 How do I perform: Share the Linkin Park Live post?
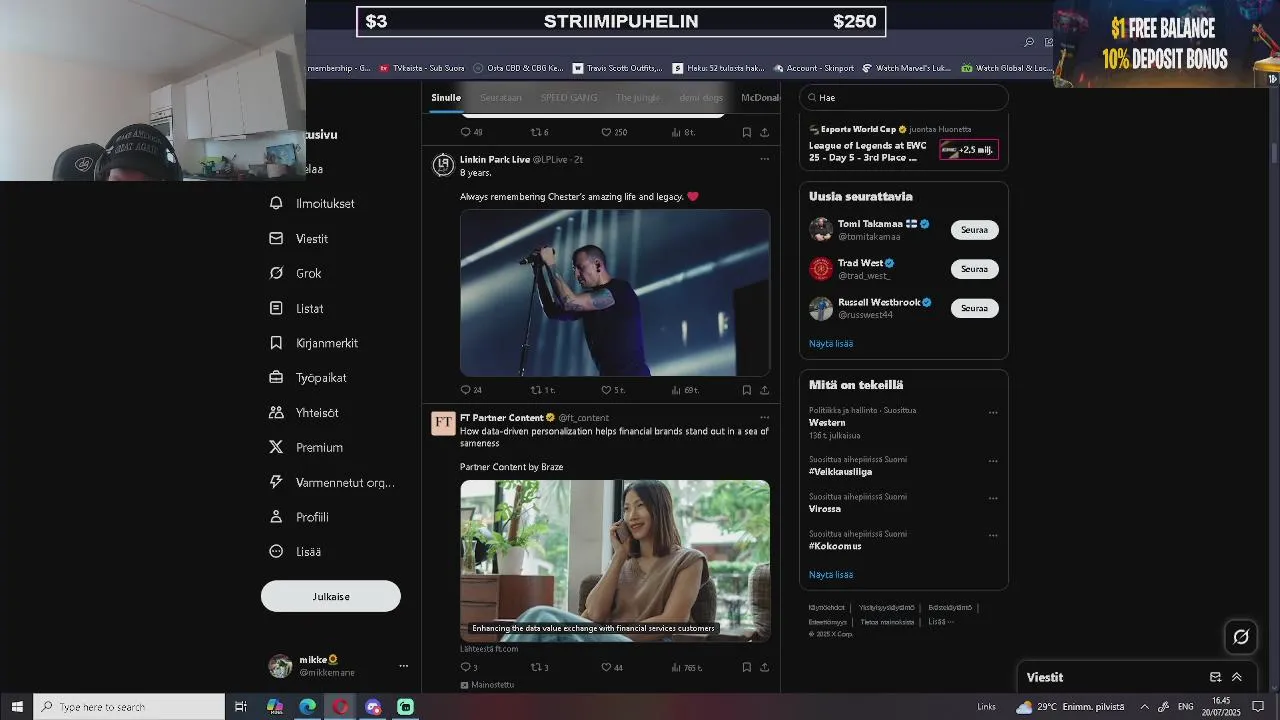click(765, 390)
